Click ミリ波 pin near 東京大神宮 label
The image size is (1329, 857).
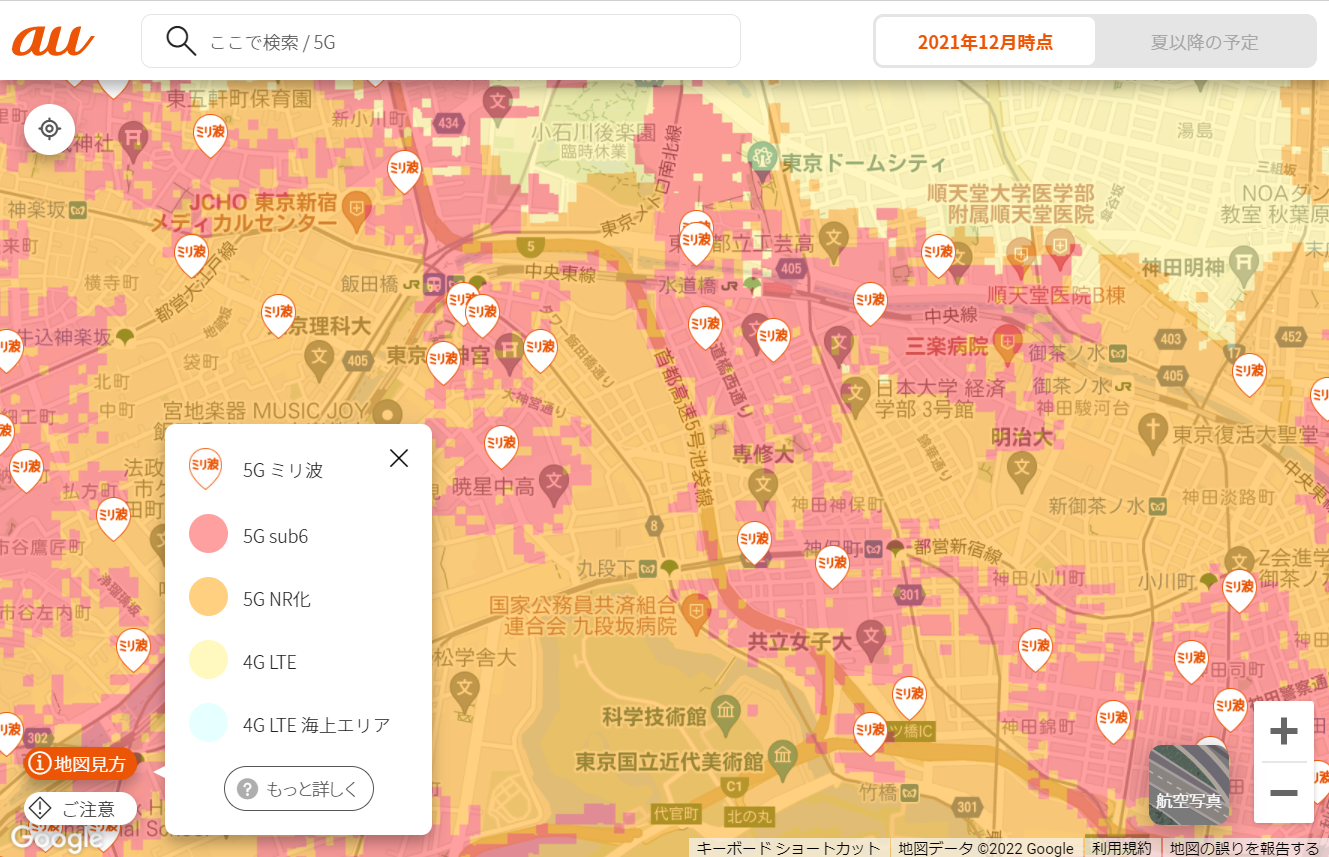point(443,361)
